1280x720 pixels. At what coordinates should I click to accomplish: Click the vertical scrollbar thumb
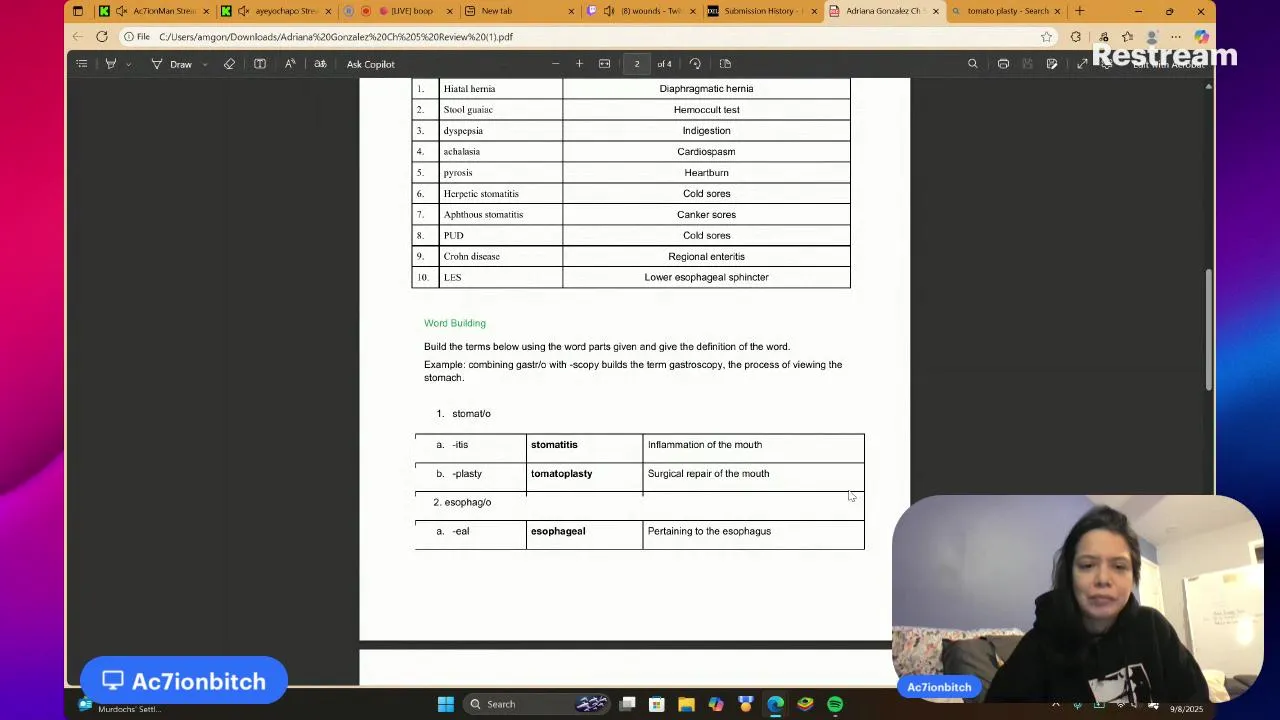tap(1208, 330)
